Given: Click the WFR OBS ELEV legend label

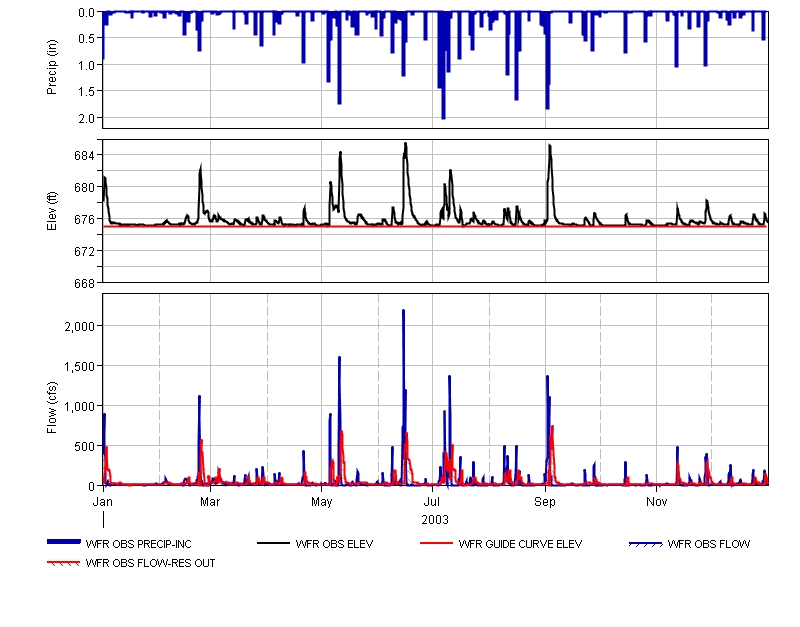Looking at the screenshot, I should [334, 544].
